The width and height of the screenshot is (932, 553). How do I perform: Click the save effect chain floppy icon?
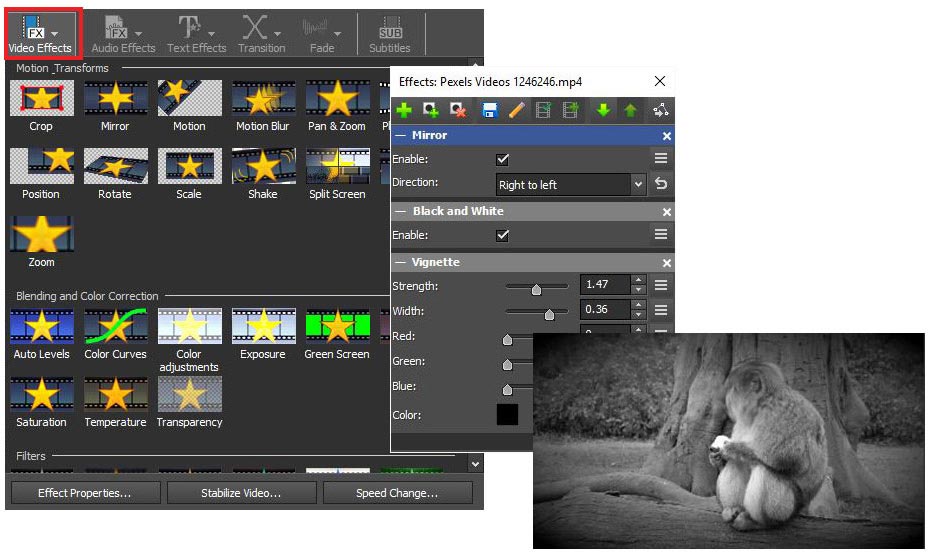(490, 110)
